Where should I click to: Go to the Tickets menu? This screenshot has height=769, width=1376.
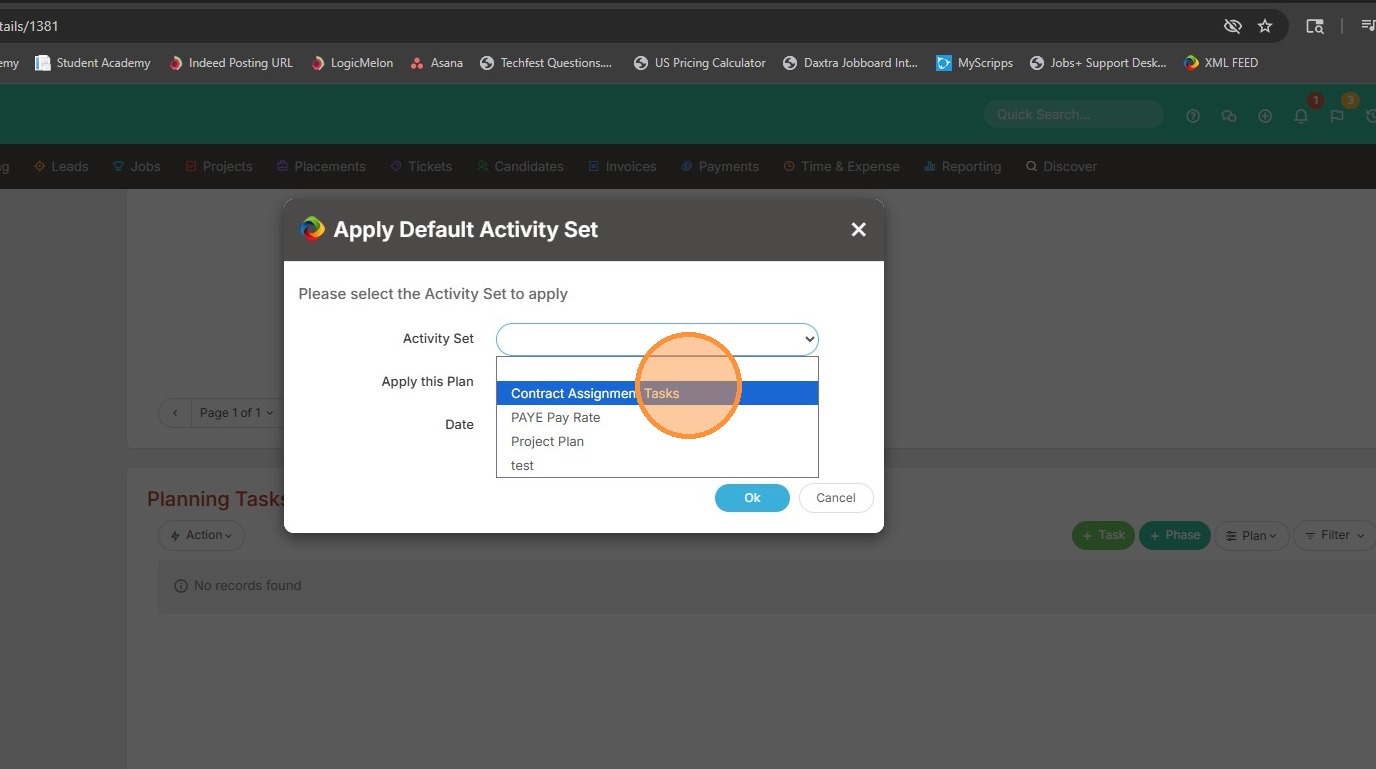point(421,167)
